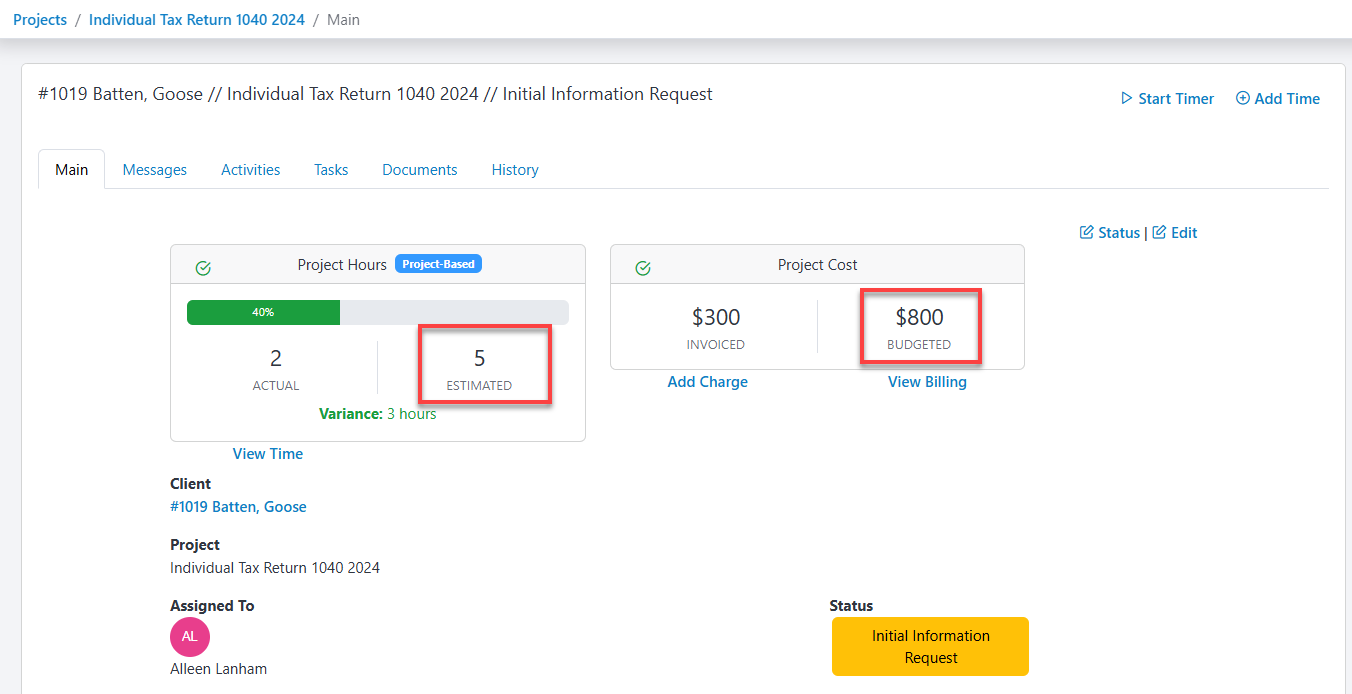Click the 2 Actual hours value
The height and width of the screenshot is (694, 1352).
[276, 358]
